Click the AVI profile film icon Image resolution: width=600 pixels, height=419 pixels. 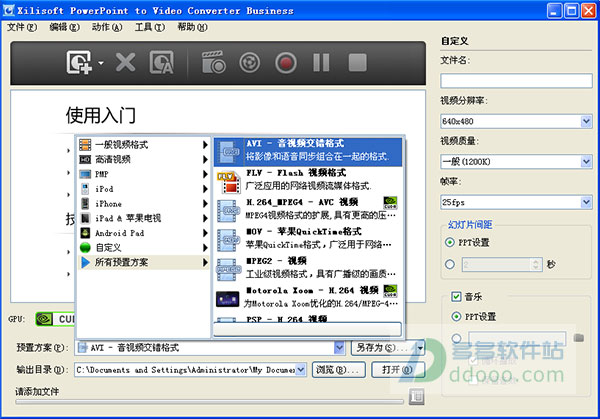pos(228,152)
